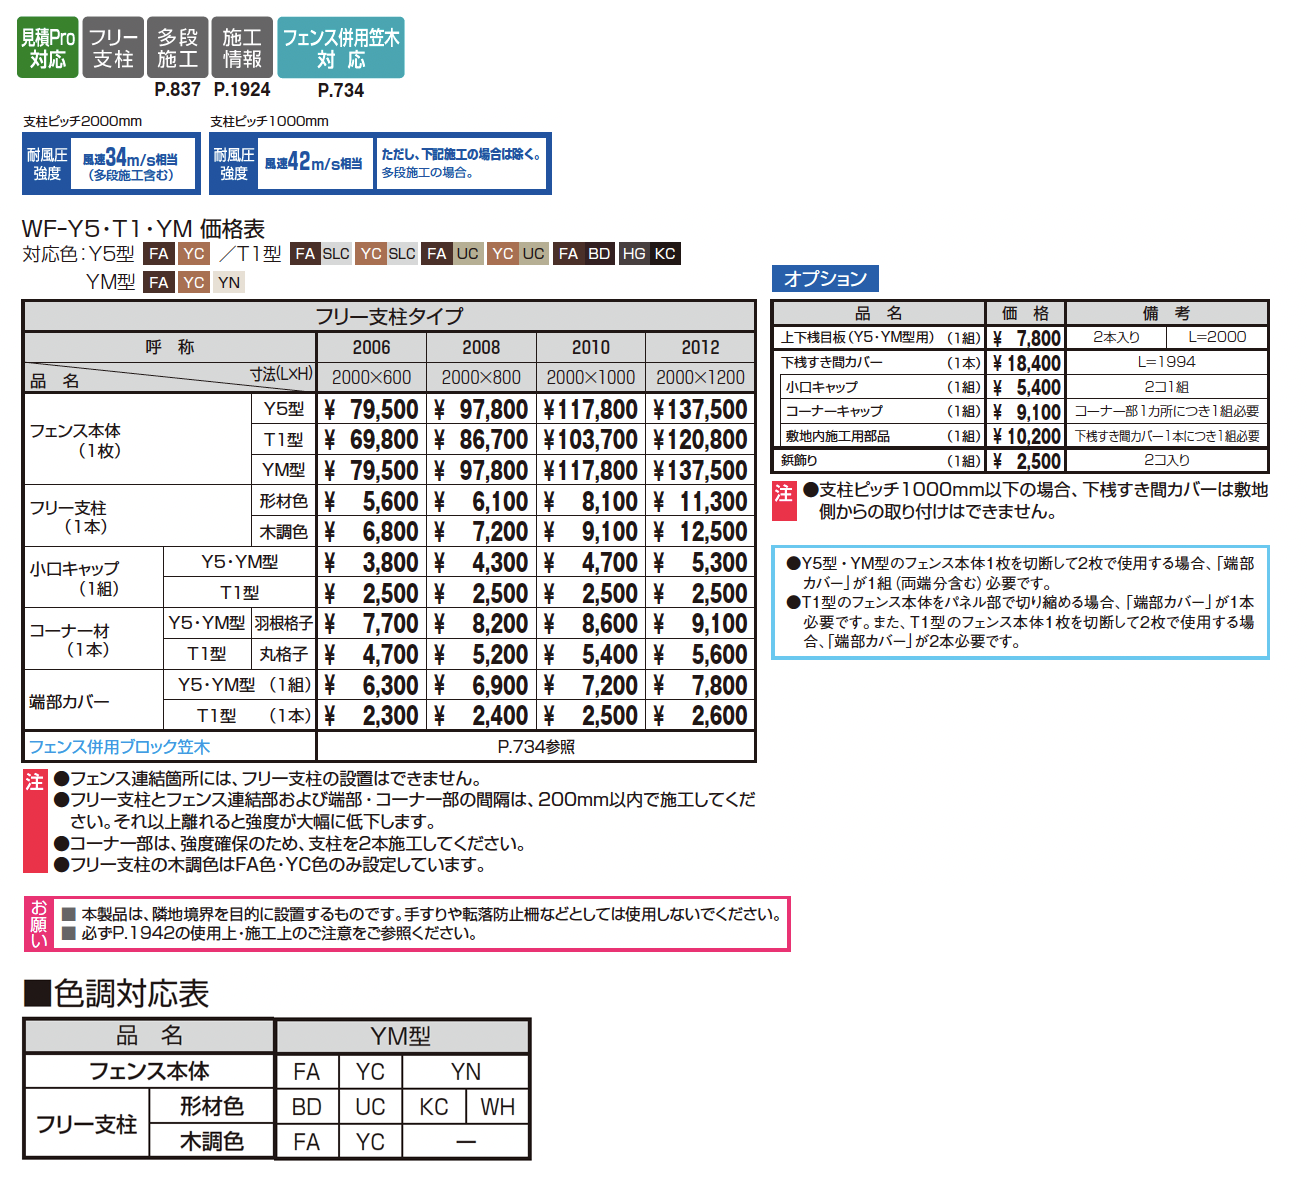Click the blue オプション header tab
Screen dimensions: 1307x1189
(x=825, y=279)
